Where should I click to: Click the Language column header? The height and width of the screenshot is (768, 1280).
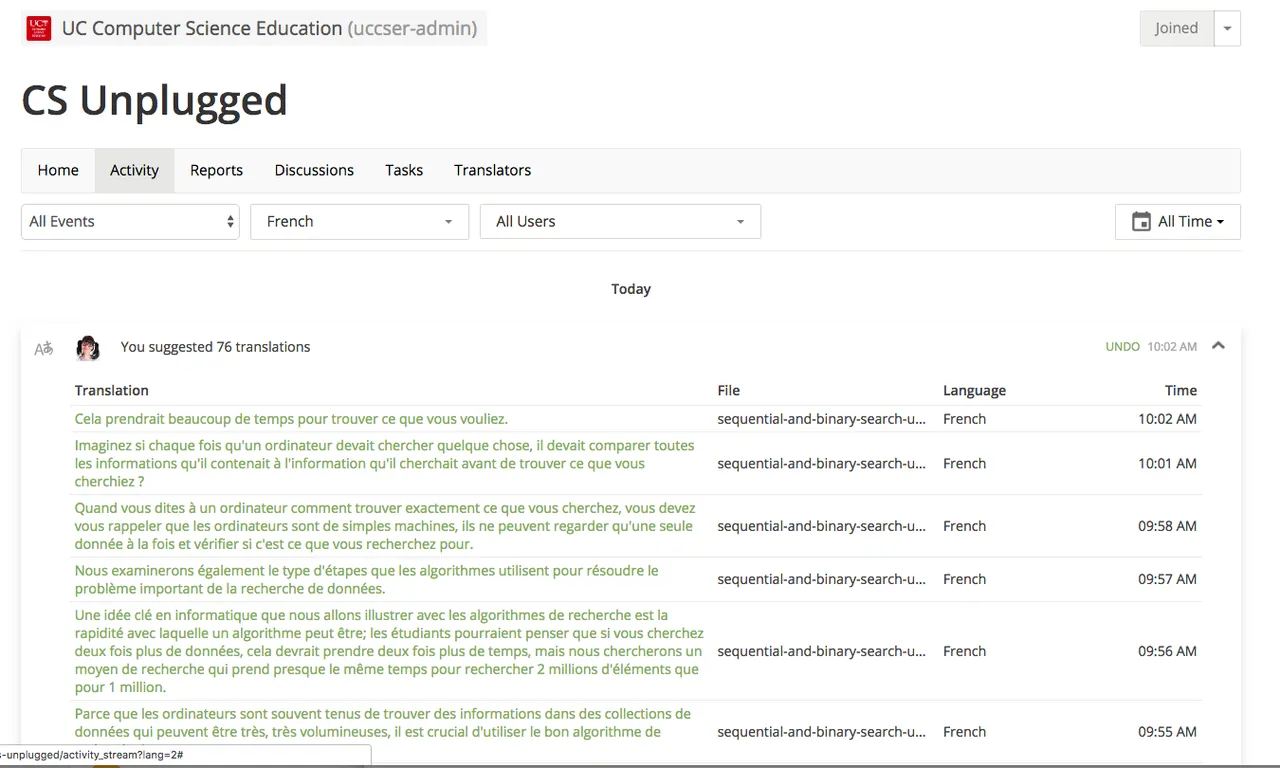tap(974, 391)
